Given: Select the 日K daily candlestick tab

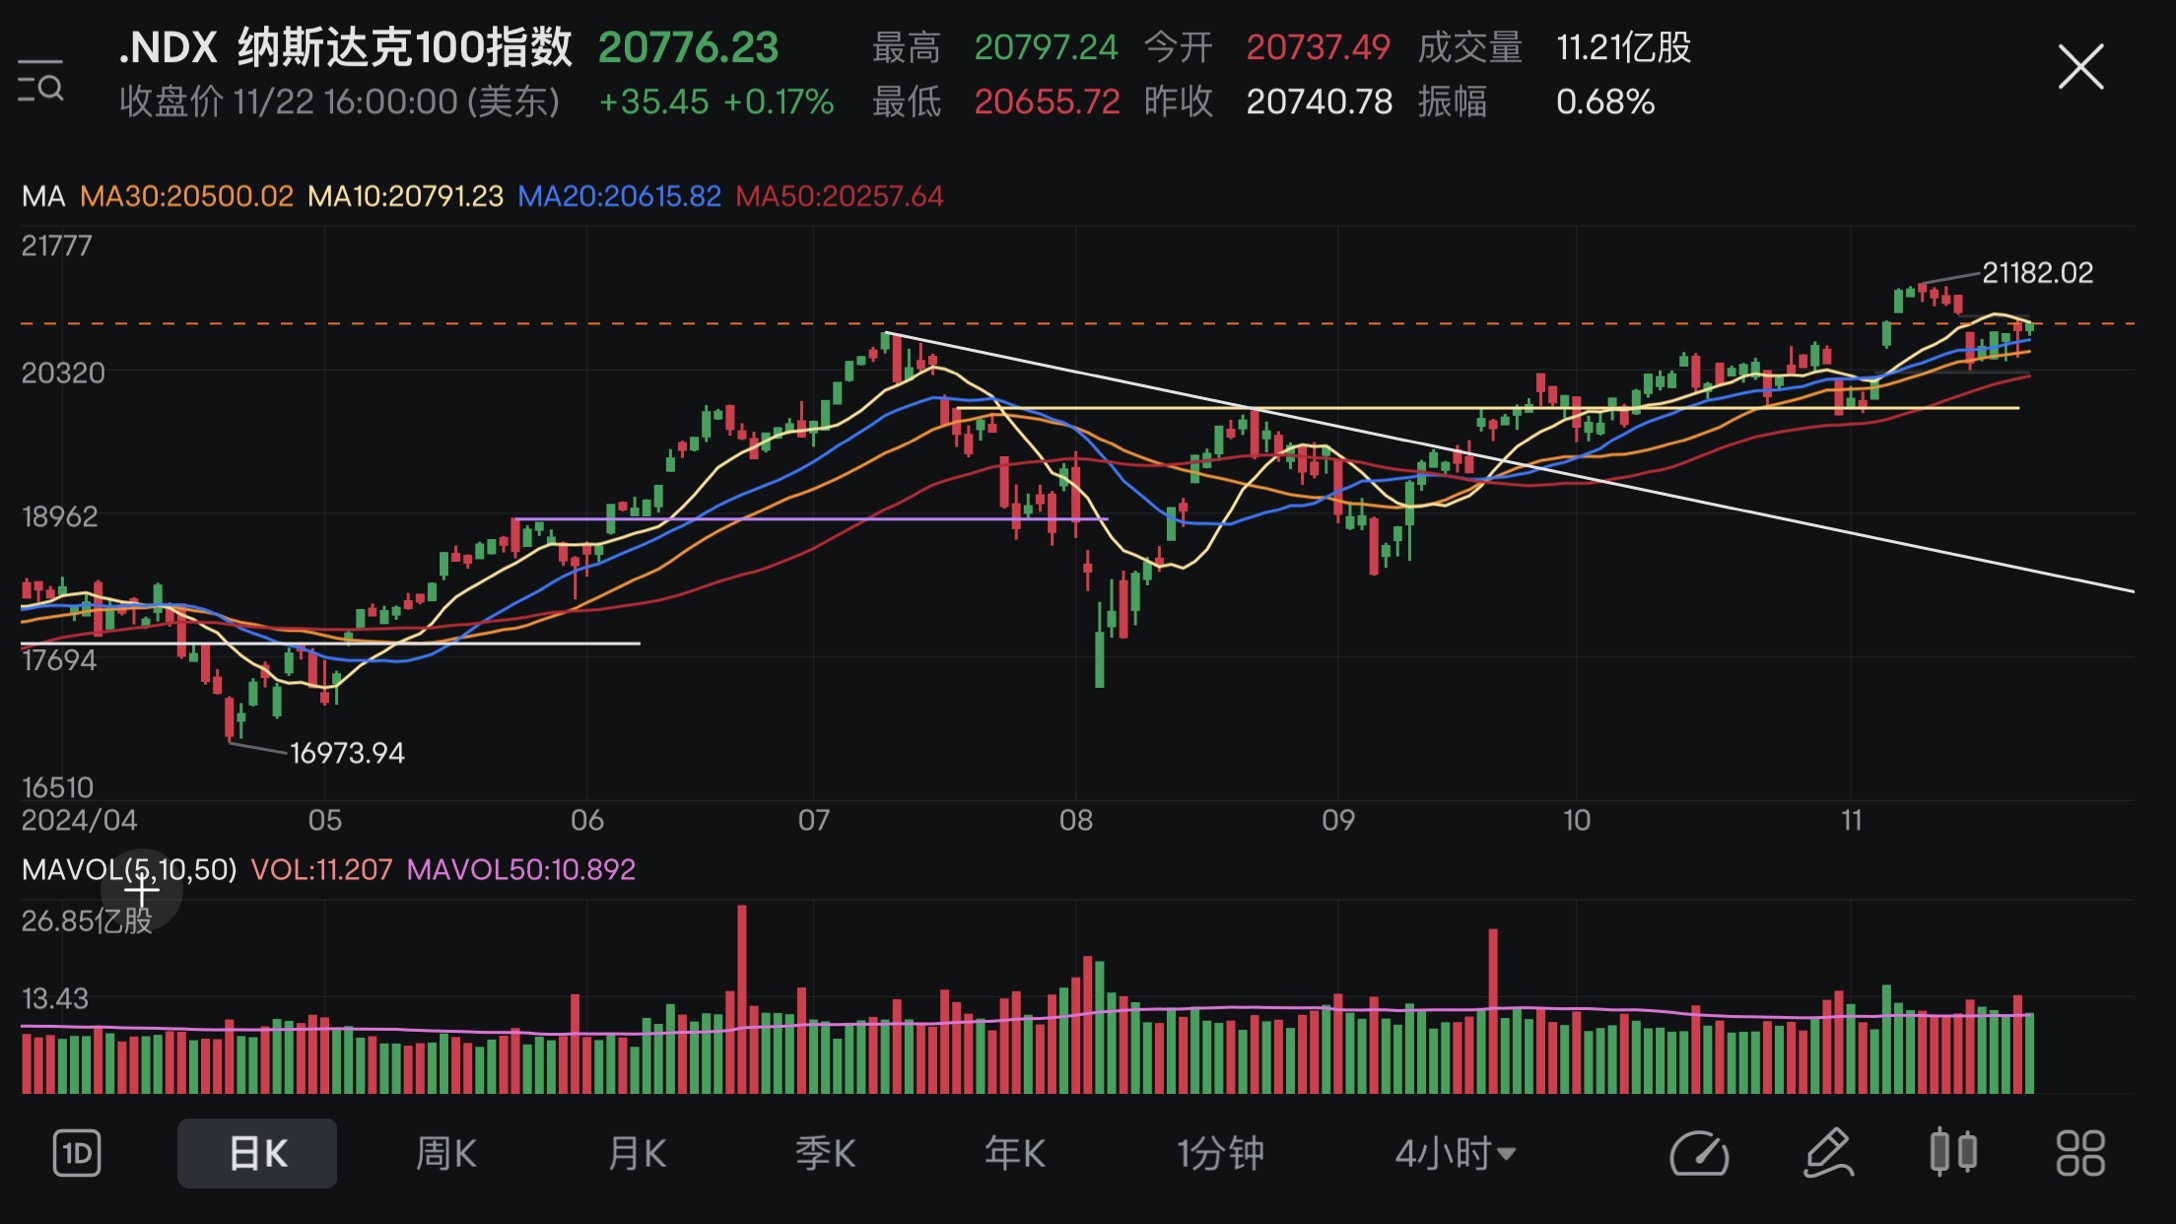Looking at the screenshot, I should (257, 1154).
